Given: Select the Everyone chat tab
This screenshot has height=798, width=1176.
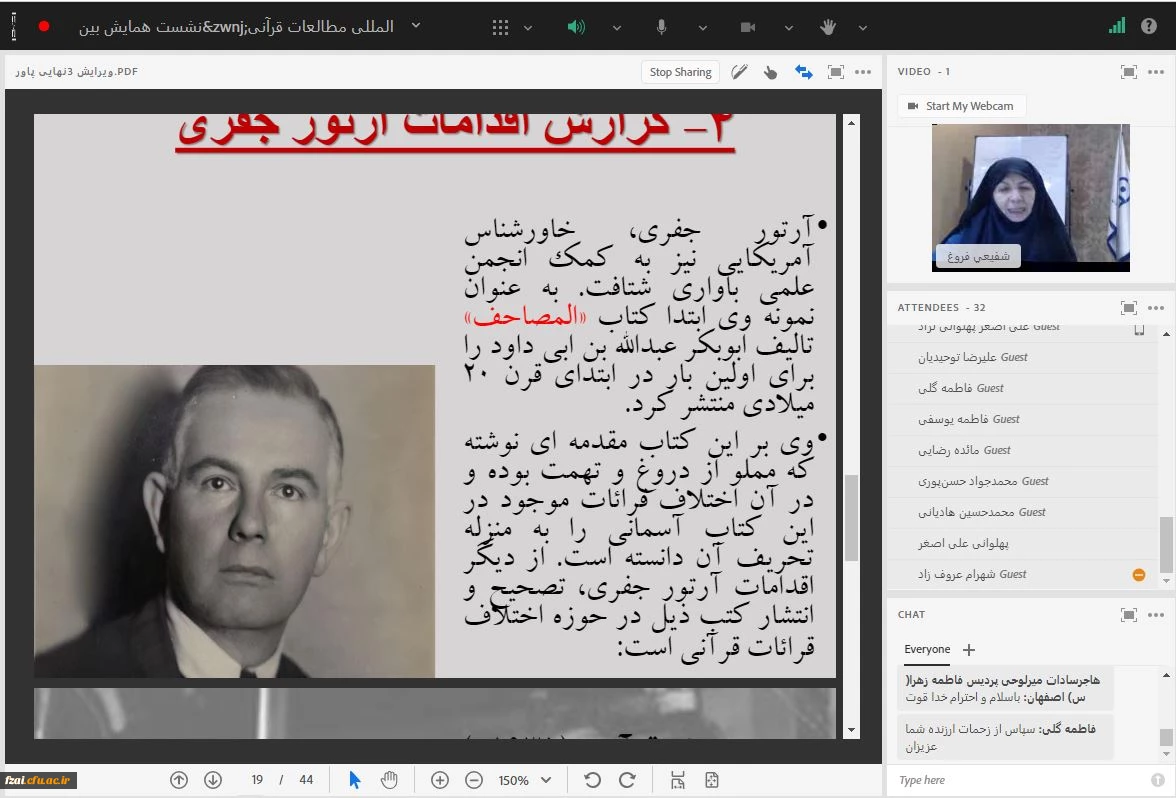Looking at the screenshot, I should 927,649.
